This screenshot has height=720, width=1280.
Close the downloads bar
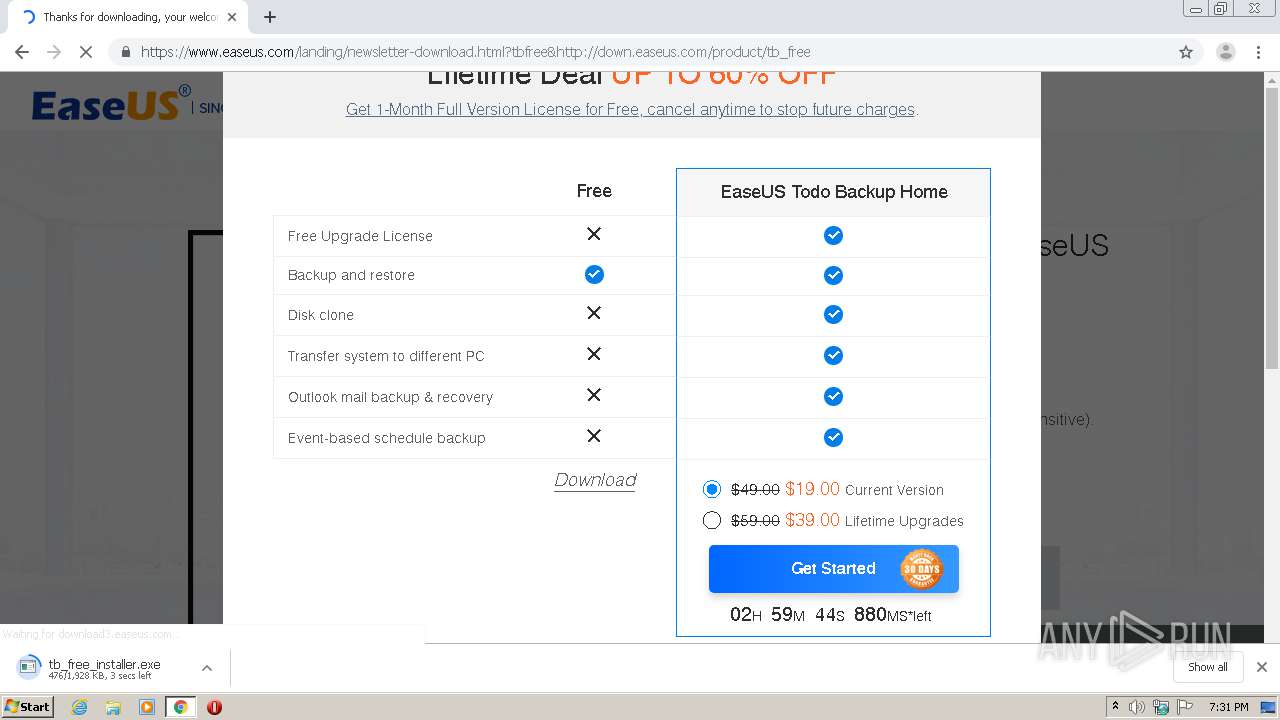pyautogui.click(x=1261, y=667)
